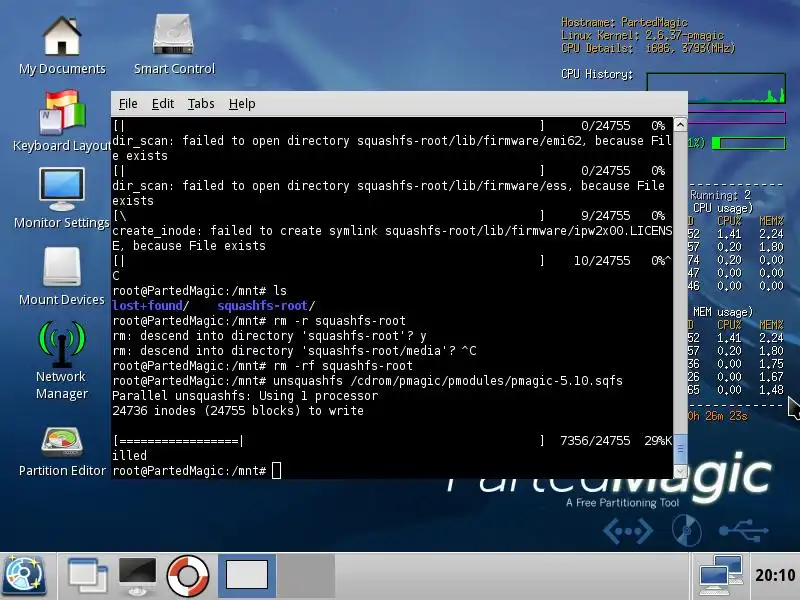Click the lifebuoy help icon in taskbar
Screen dimensions: 800x600
[x=188, y=577]
